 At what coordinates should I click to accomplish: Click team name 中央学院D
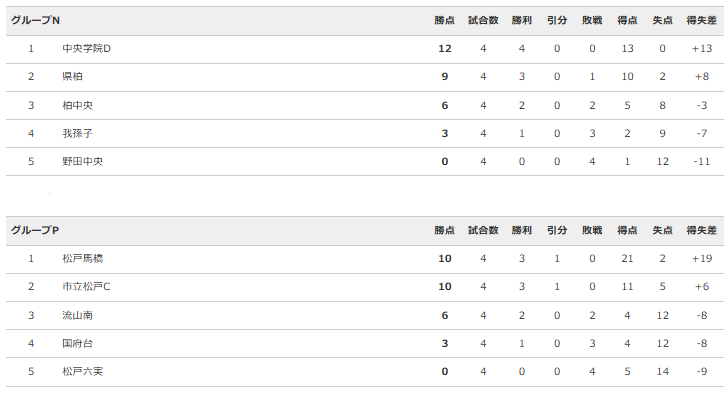[x=87, y=49]
